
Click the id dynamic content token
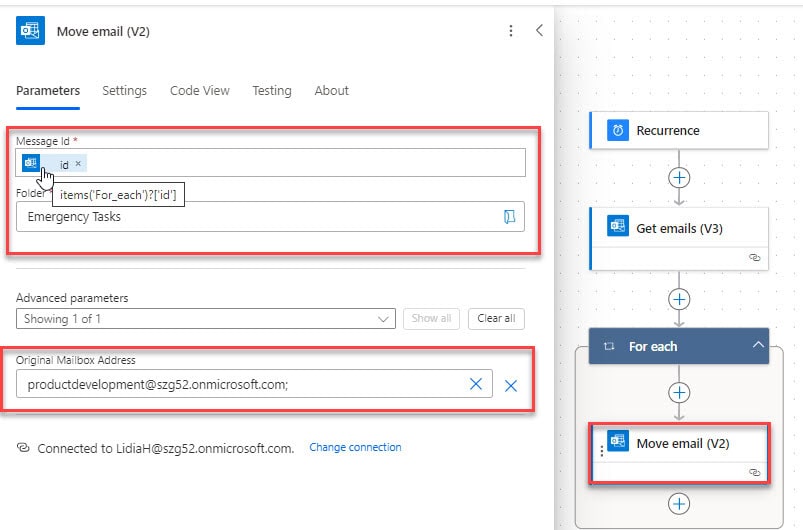click(x=54, y=163)
